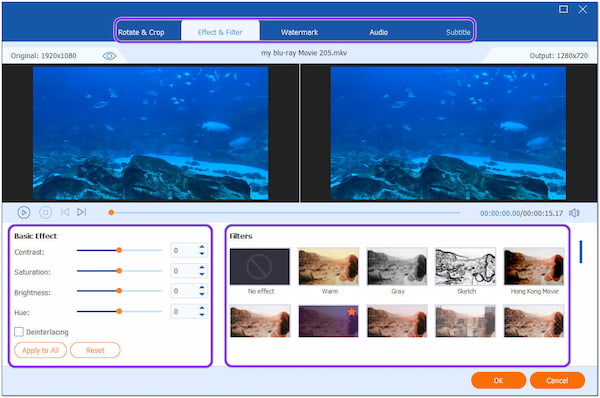Click the volume speaker icon
Screen dimensions: 600x398
(x=574, y=213)
